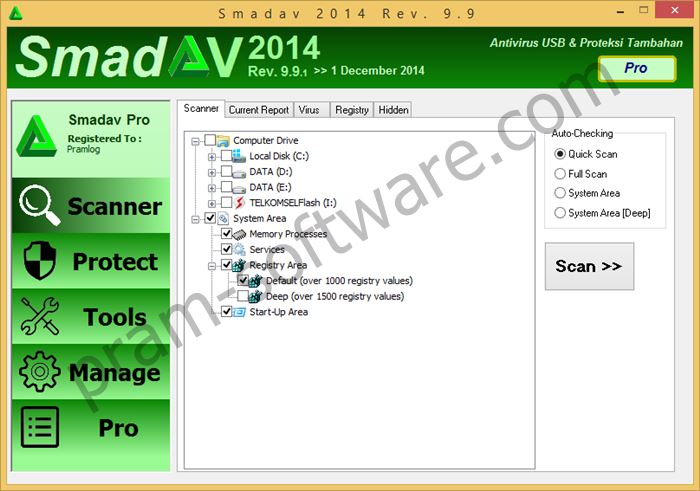The image size is (700, 491).
Task: Click the Computer Drive folder icon
Action: [x=223, y=141]
